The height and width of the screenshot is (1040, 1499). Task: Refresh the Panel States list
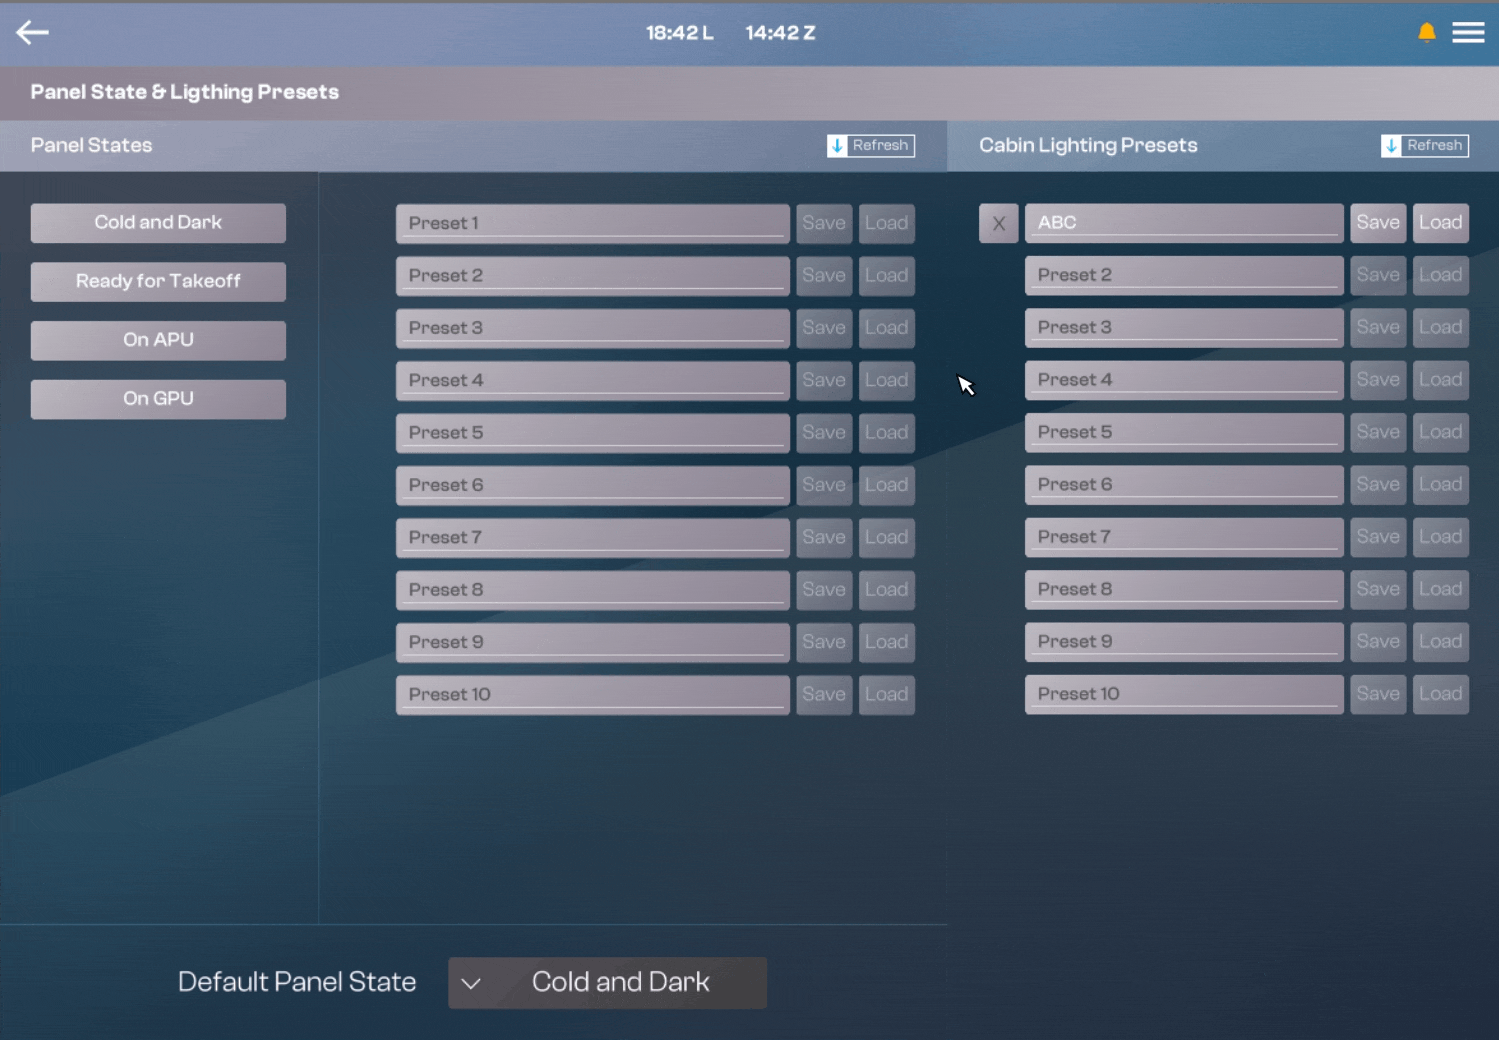tap(871, 146)
